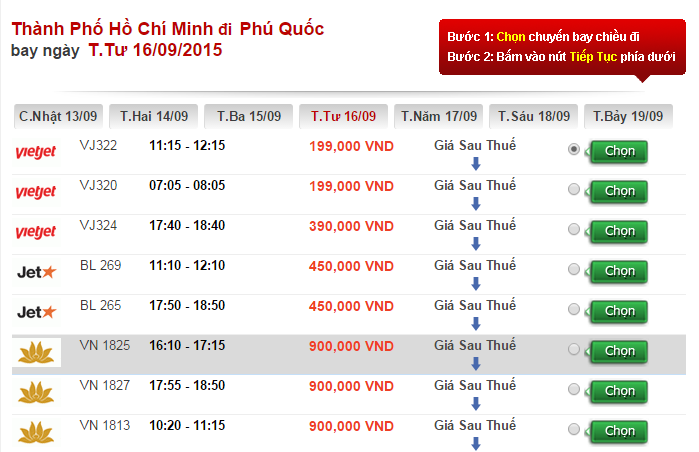Click the Jetstar logo for flight BL 265

pos(36,311)
